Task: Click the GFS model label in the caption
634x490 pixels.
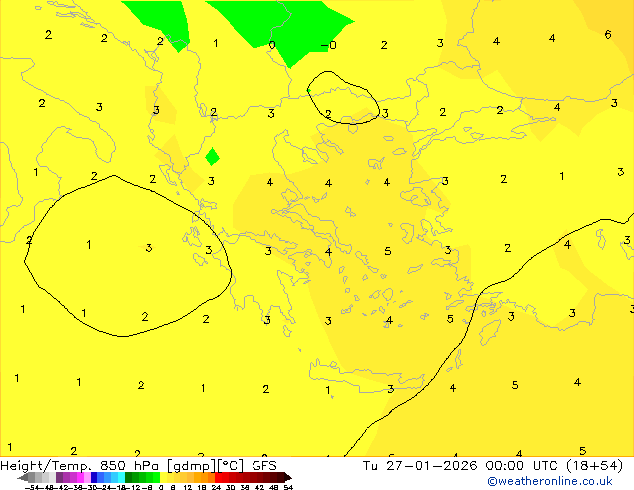Action: click(264, 465)
